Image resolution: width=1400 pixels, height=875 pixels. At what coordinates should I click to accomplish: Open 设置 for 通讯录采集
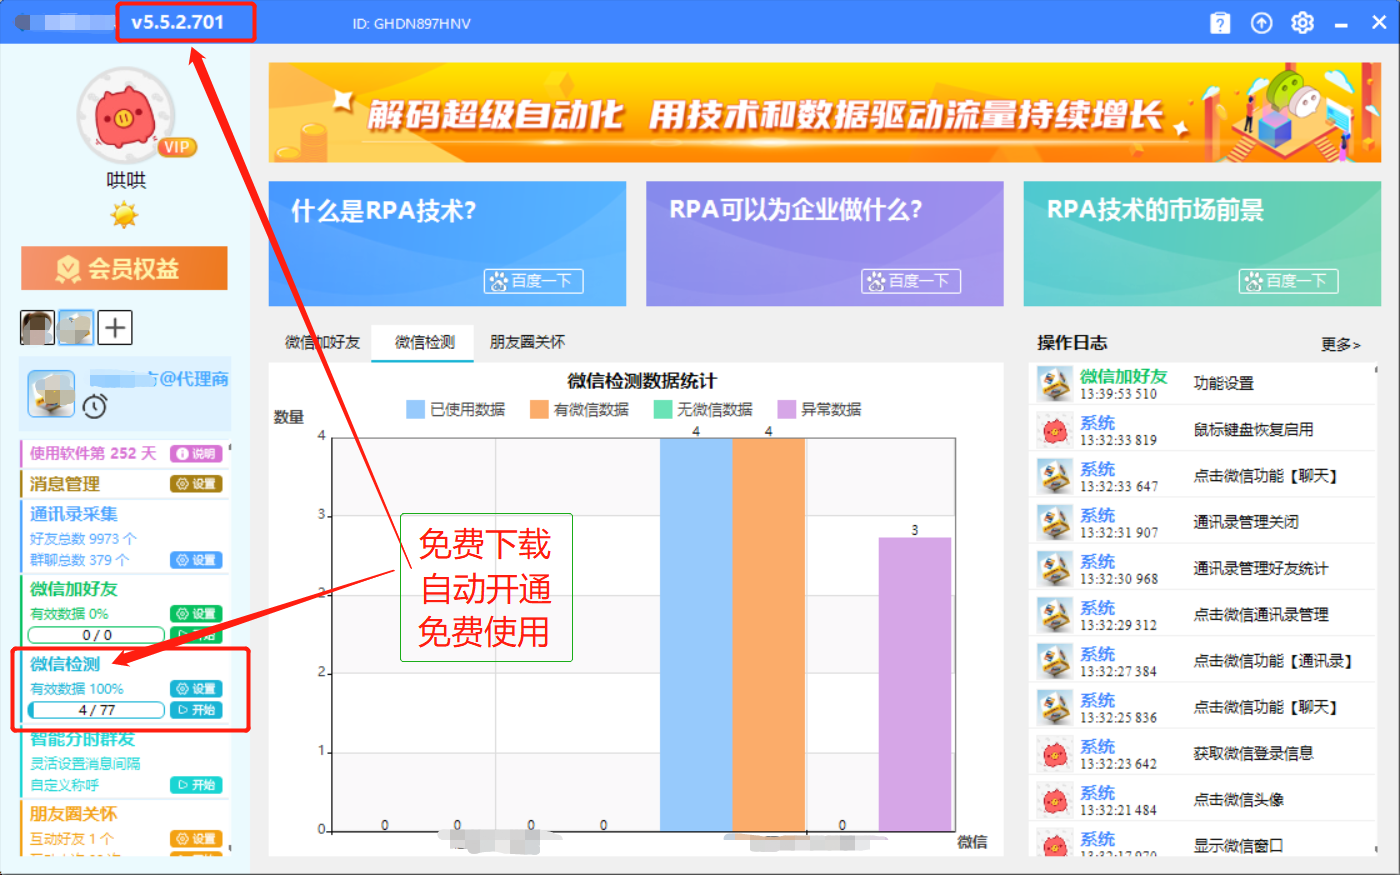(x=196, y=560)
